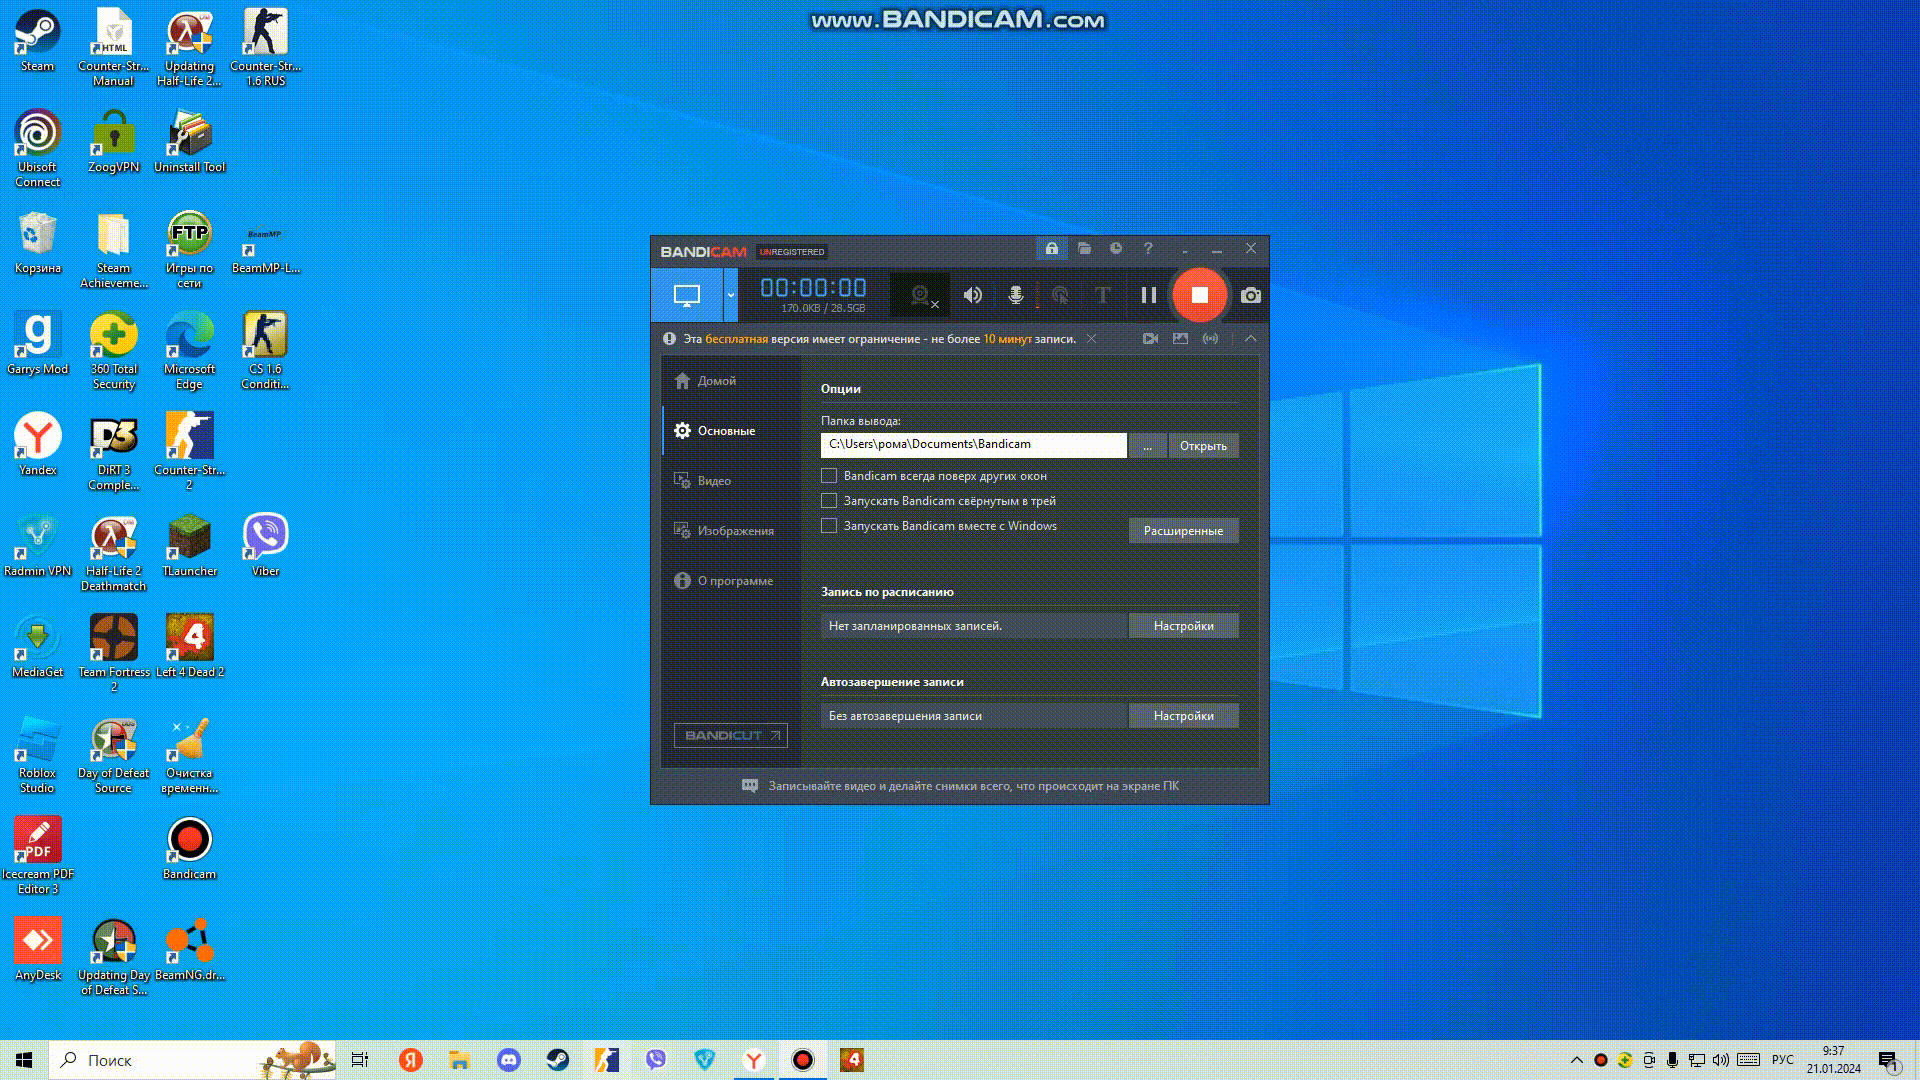
Task: Switch to the Видео tab
Action: pos(714,481)
